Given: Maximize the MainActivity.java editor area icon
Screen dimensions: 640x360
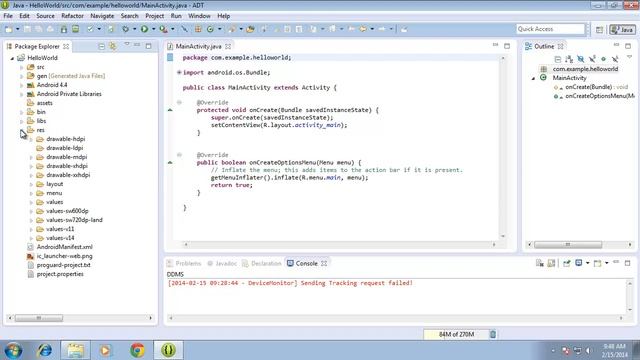Looking at the screenshot, I should [x=507, y=46].
